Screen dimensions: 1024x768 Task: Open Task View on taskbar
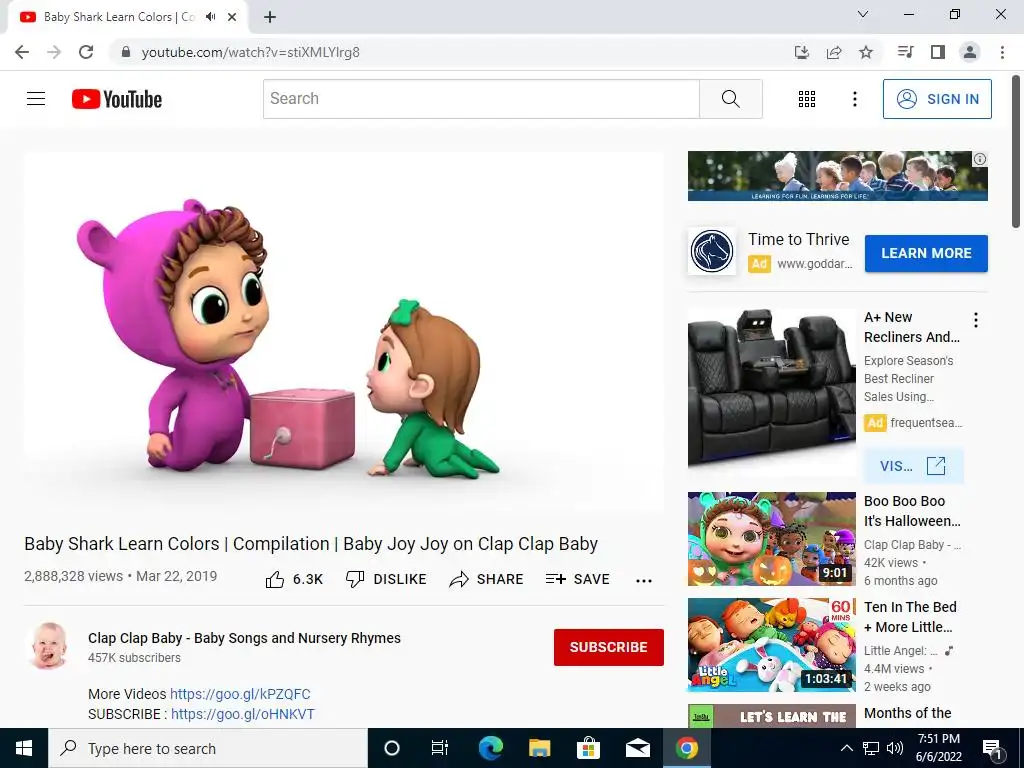(440, 748)
